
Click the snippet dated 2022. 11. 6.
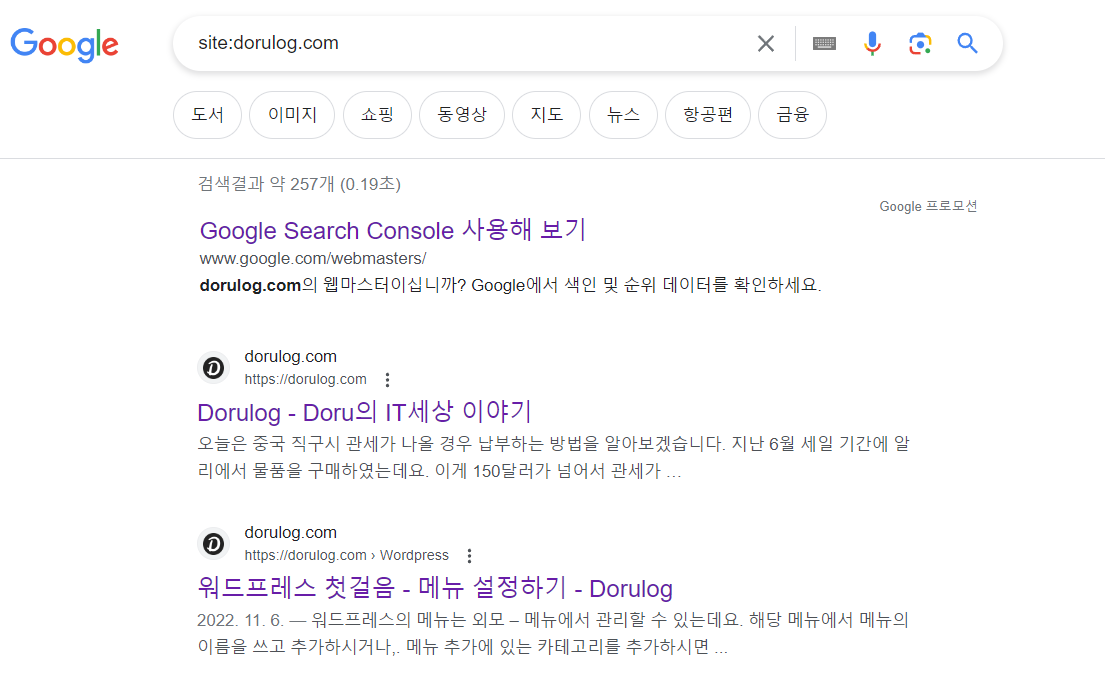(553, 633)
